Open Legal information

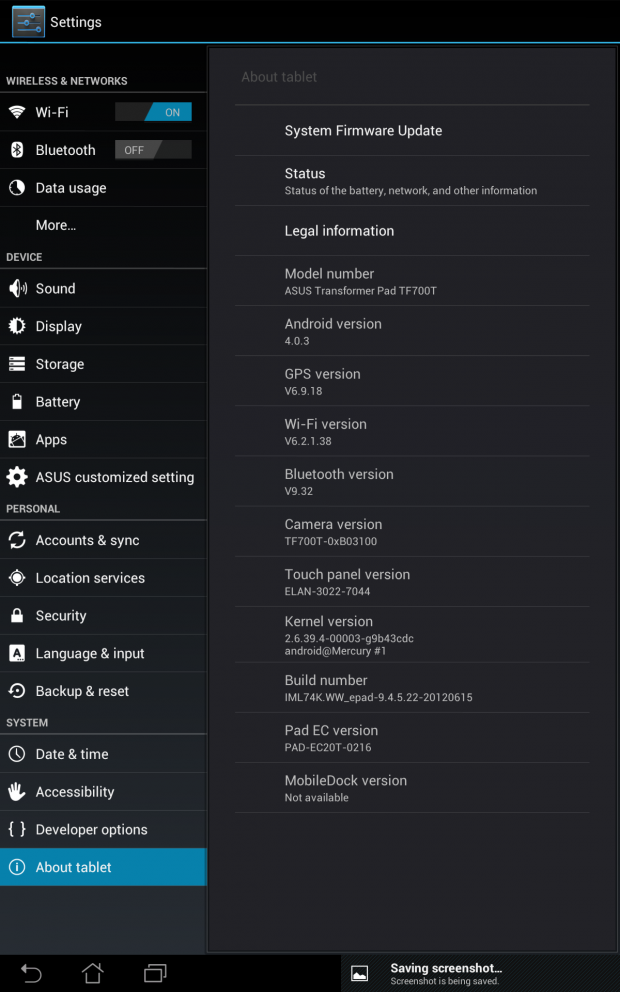[x=339, y=231]
